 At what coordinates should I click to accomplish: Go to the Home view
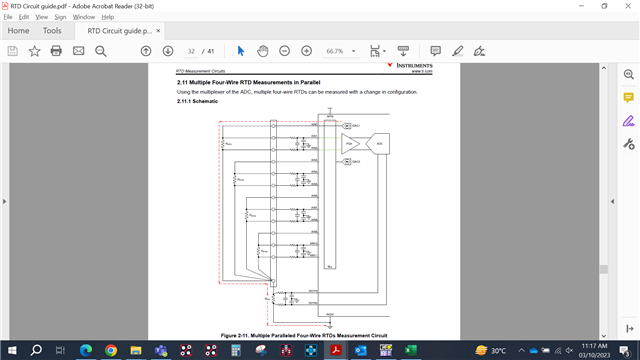pyautogui.click(x=18, y=31)
